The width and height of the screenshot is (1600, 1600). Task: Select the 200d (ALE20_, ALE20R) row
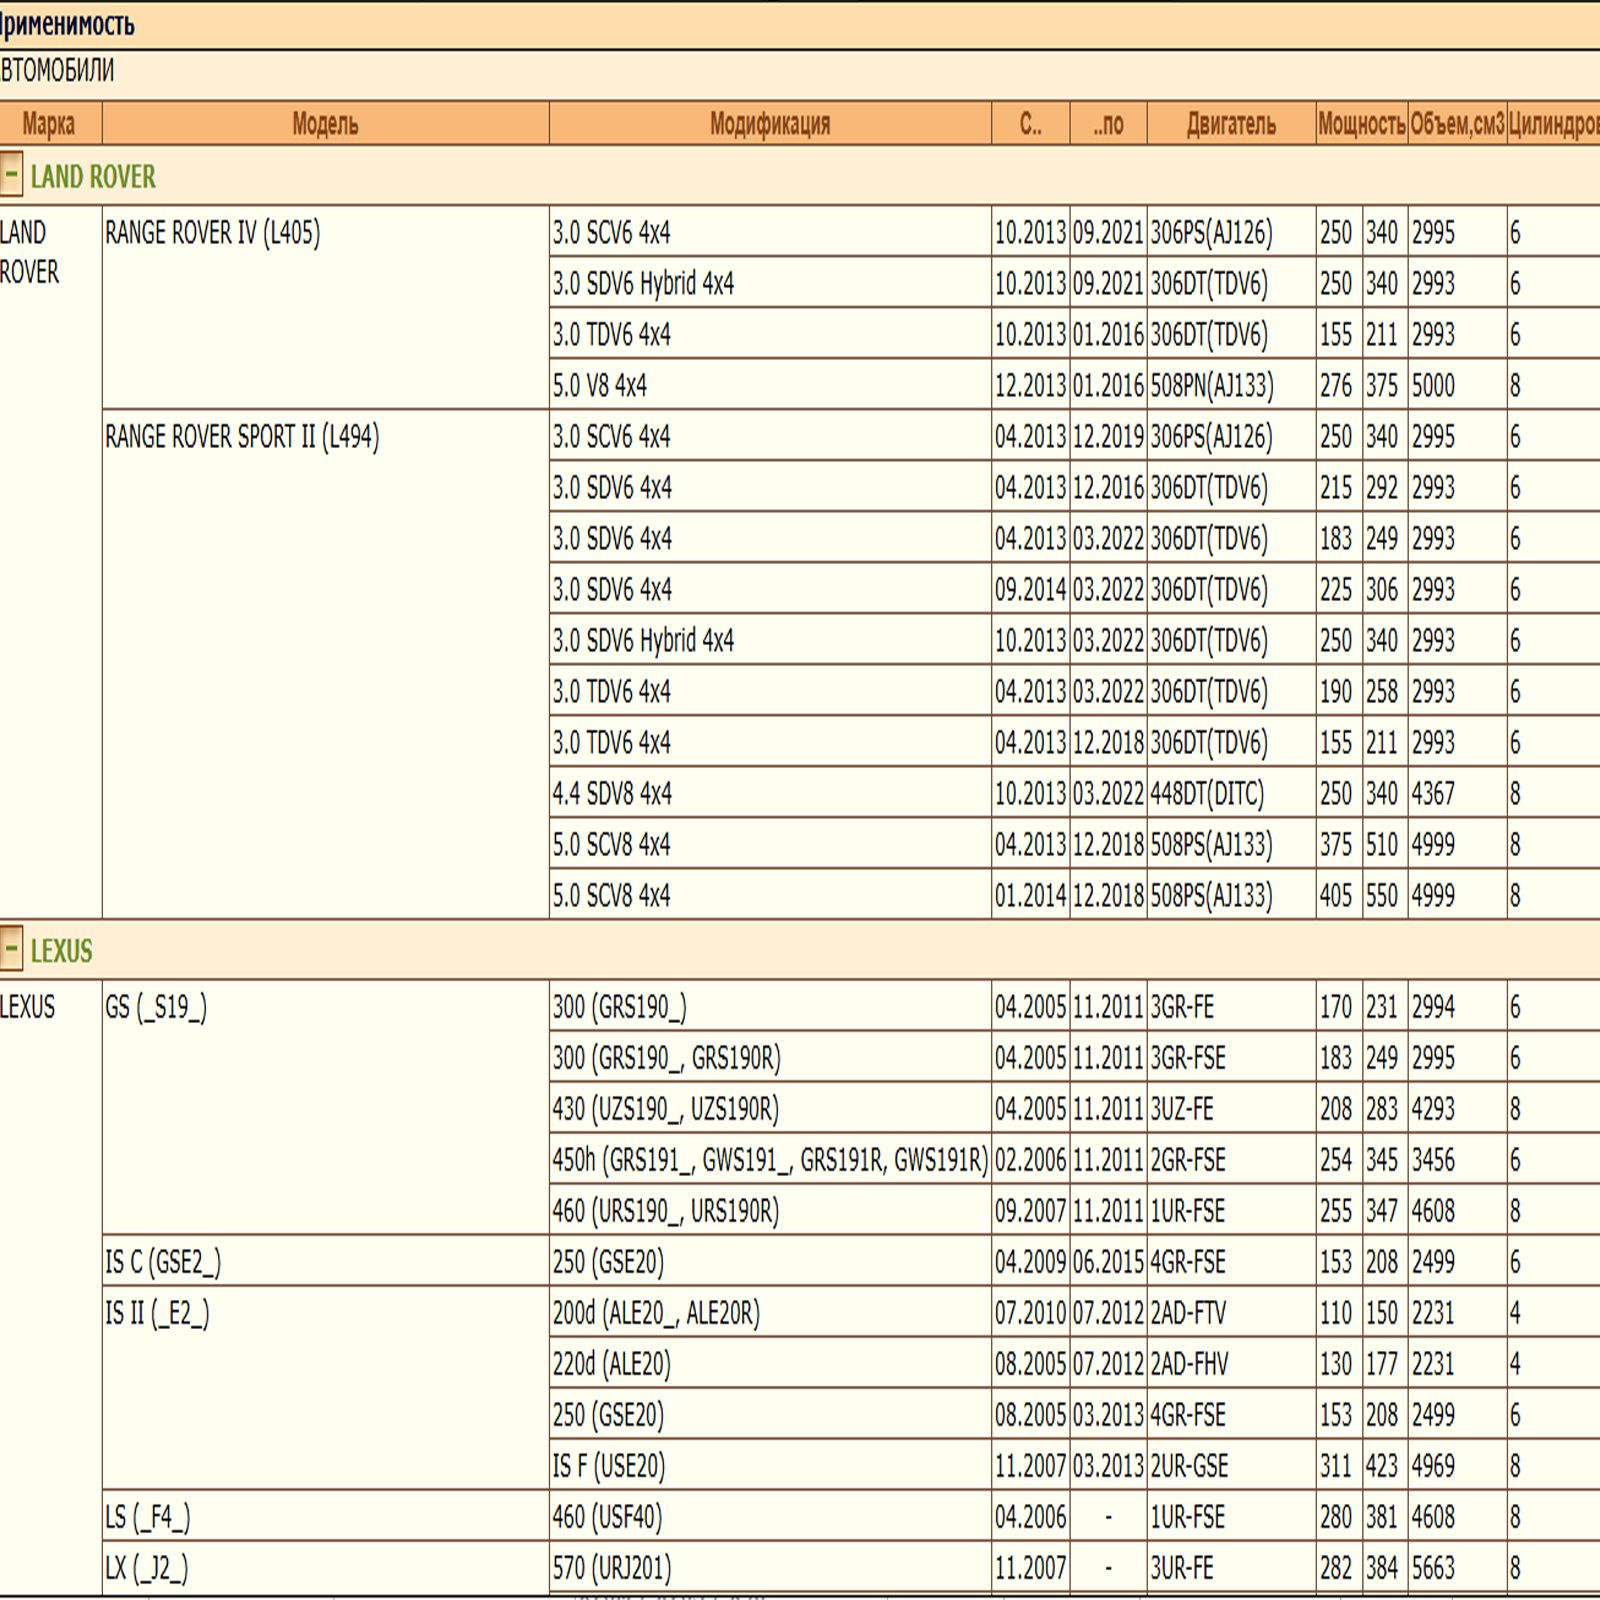point(656,1314)
